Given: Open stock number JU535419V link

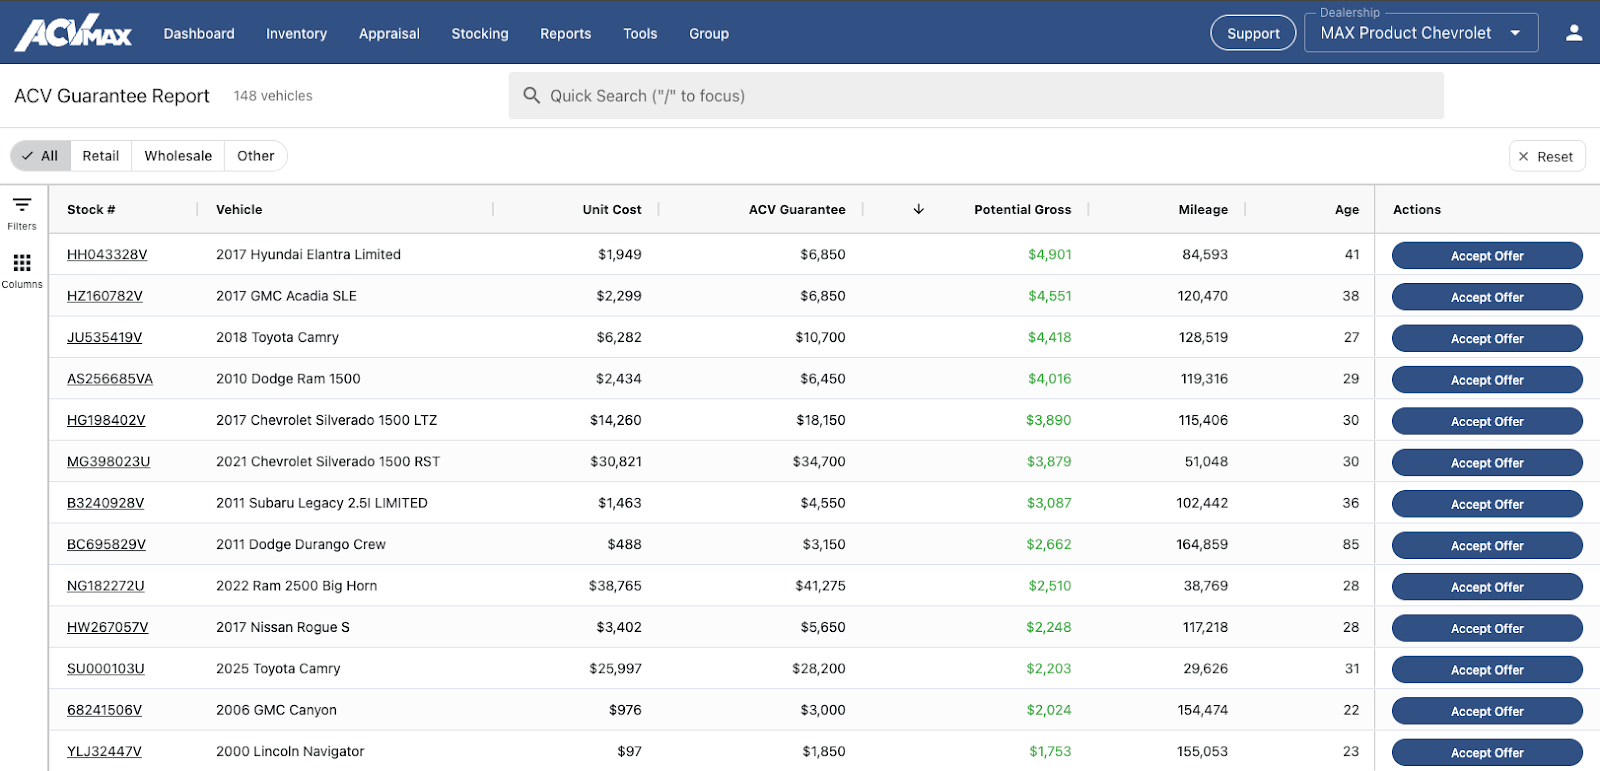Looking at the screenshot, I should click(104, 337).
